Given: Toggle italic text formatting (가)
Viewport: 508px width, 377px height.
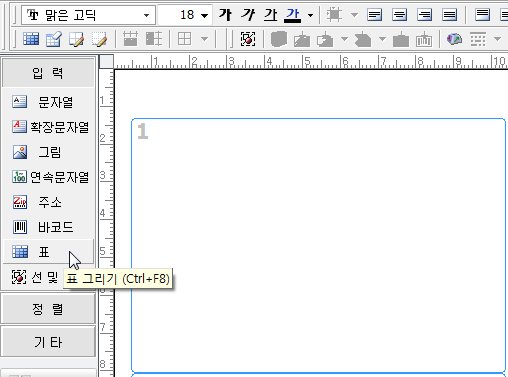Looking at the screenshot, I should click(x=248, y=15).
